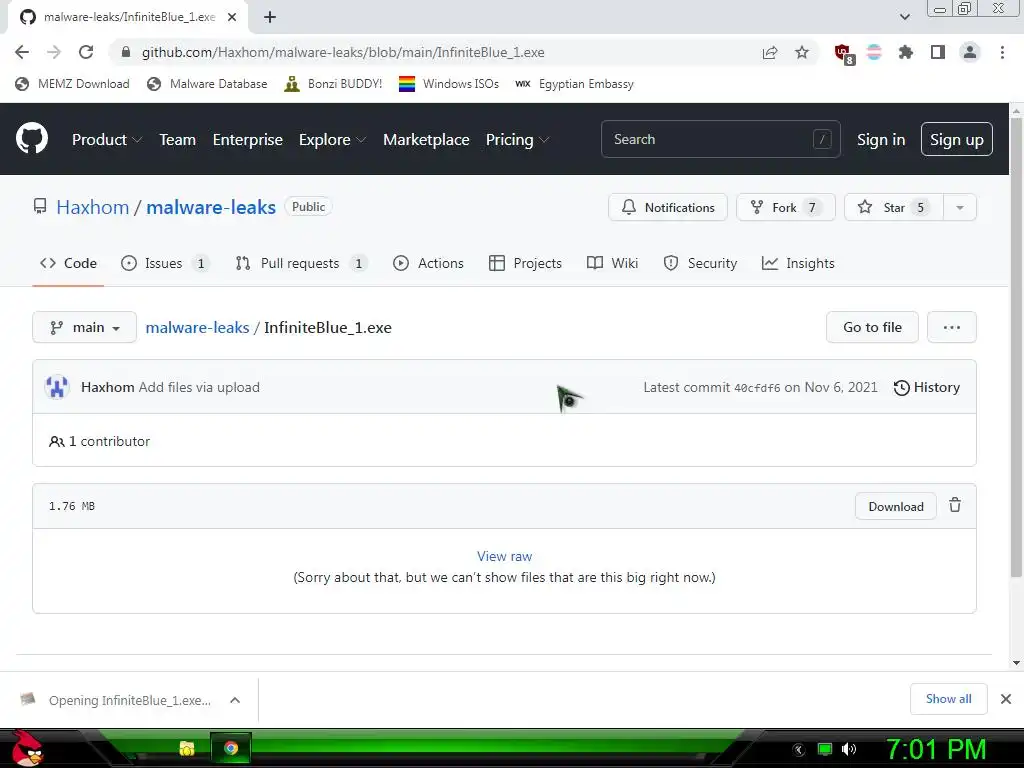Viewport: 1024px width, 768px height.
Task: Download the InfiniteBlue_1.exe file
Action: 895,506
